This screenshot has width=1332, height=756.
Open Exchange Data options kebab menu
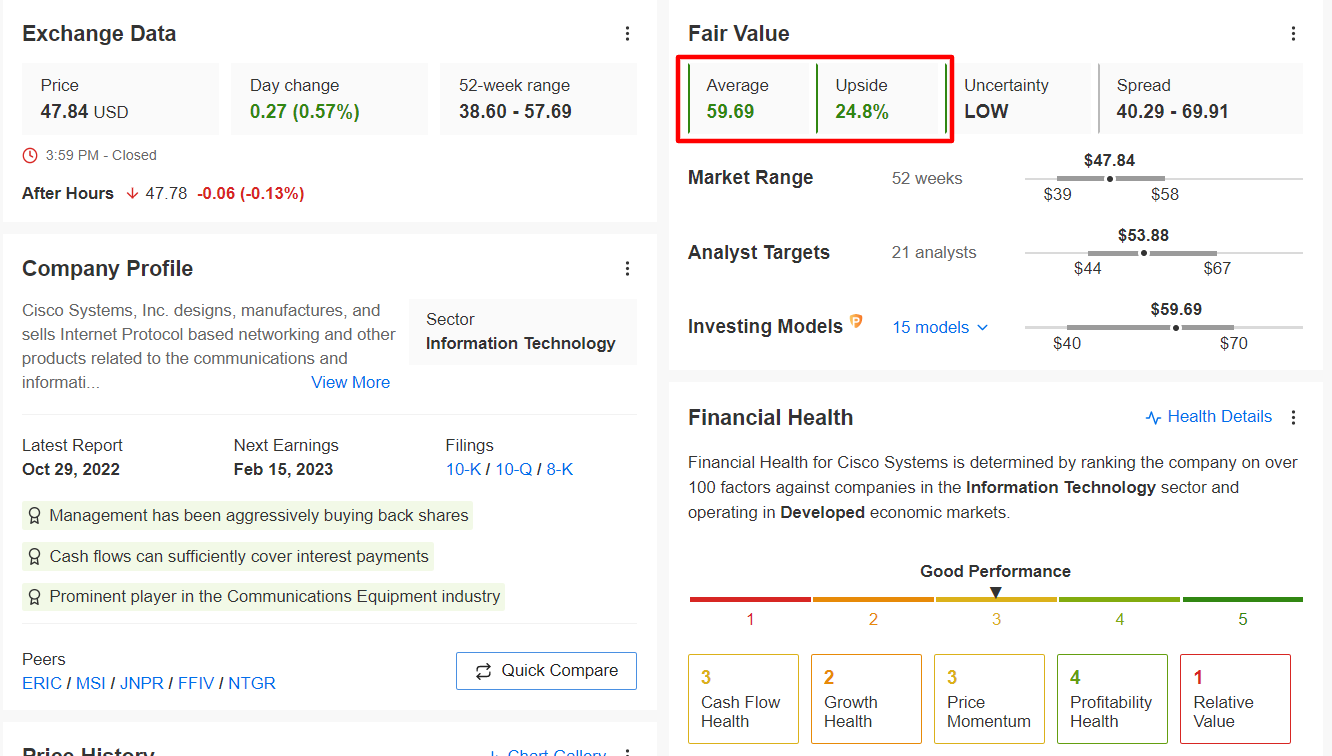click(628, 34)
